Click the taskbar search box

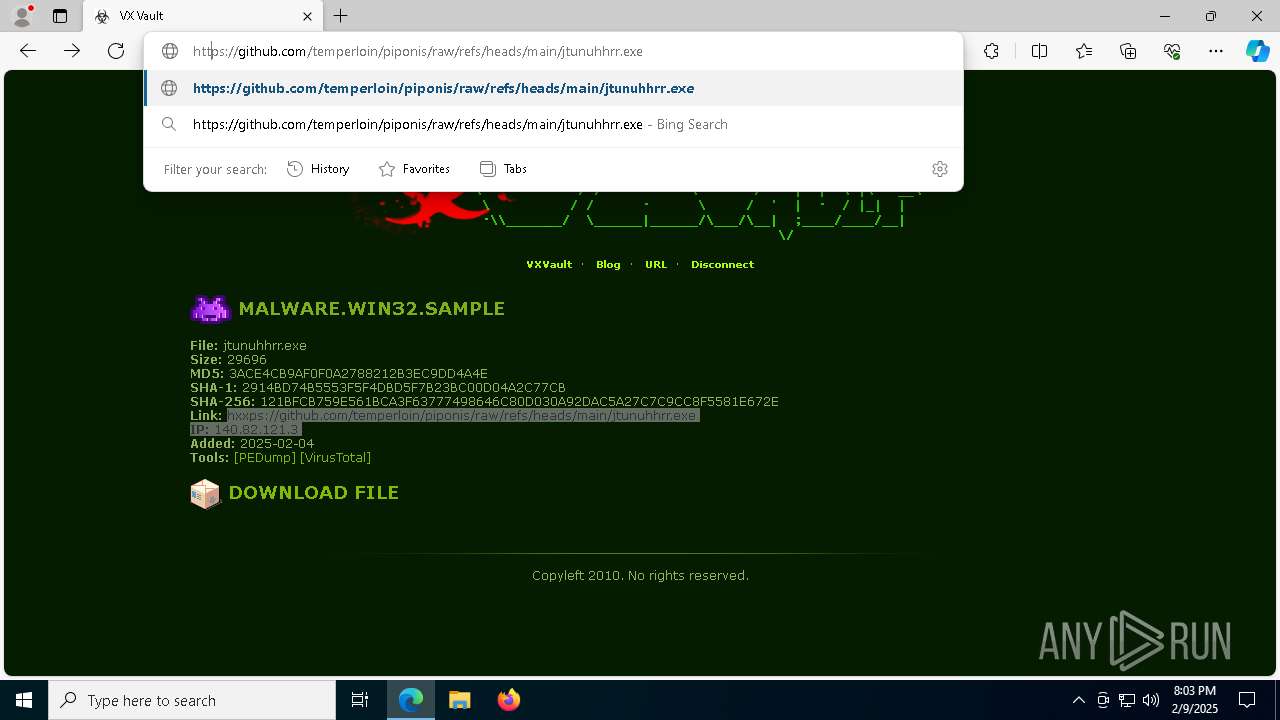pyautogui.click(x=192, y=700)
